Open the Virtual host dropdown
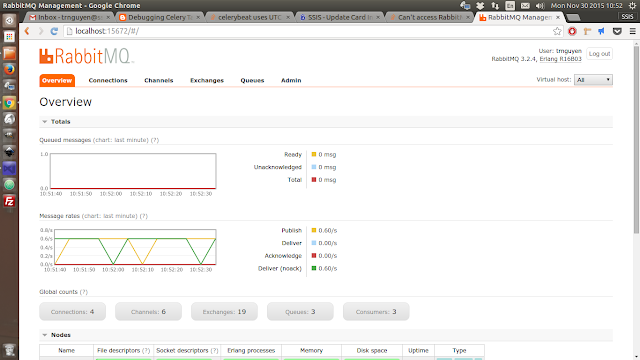Image resolution: width=640 pixels, height=360 pixels. (593, 80)
